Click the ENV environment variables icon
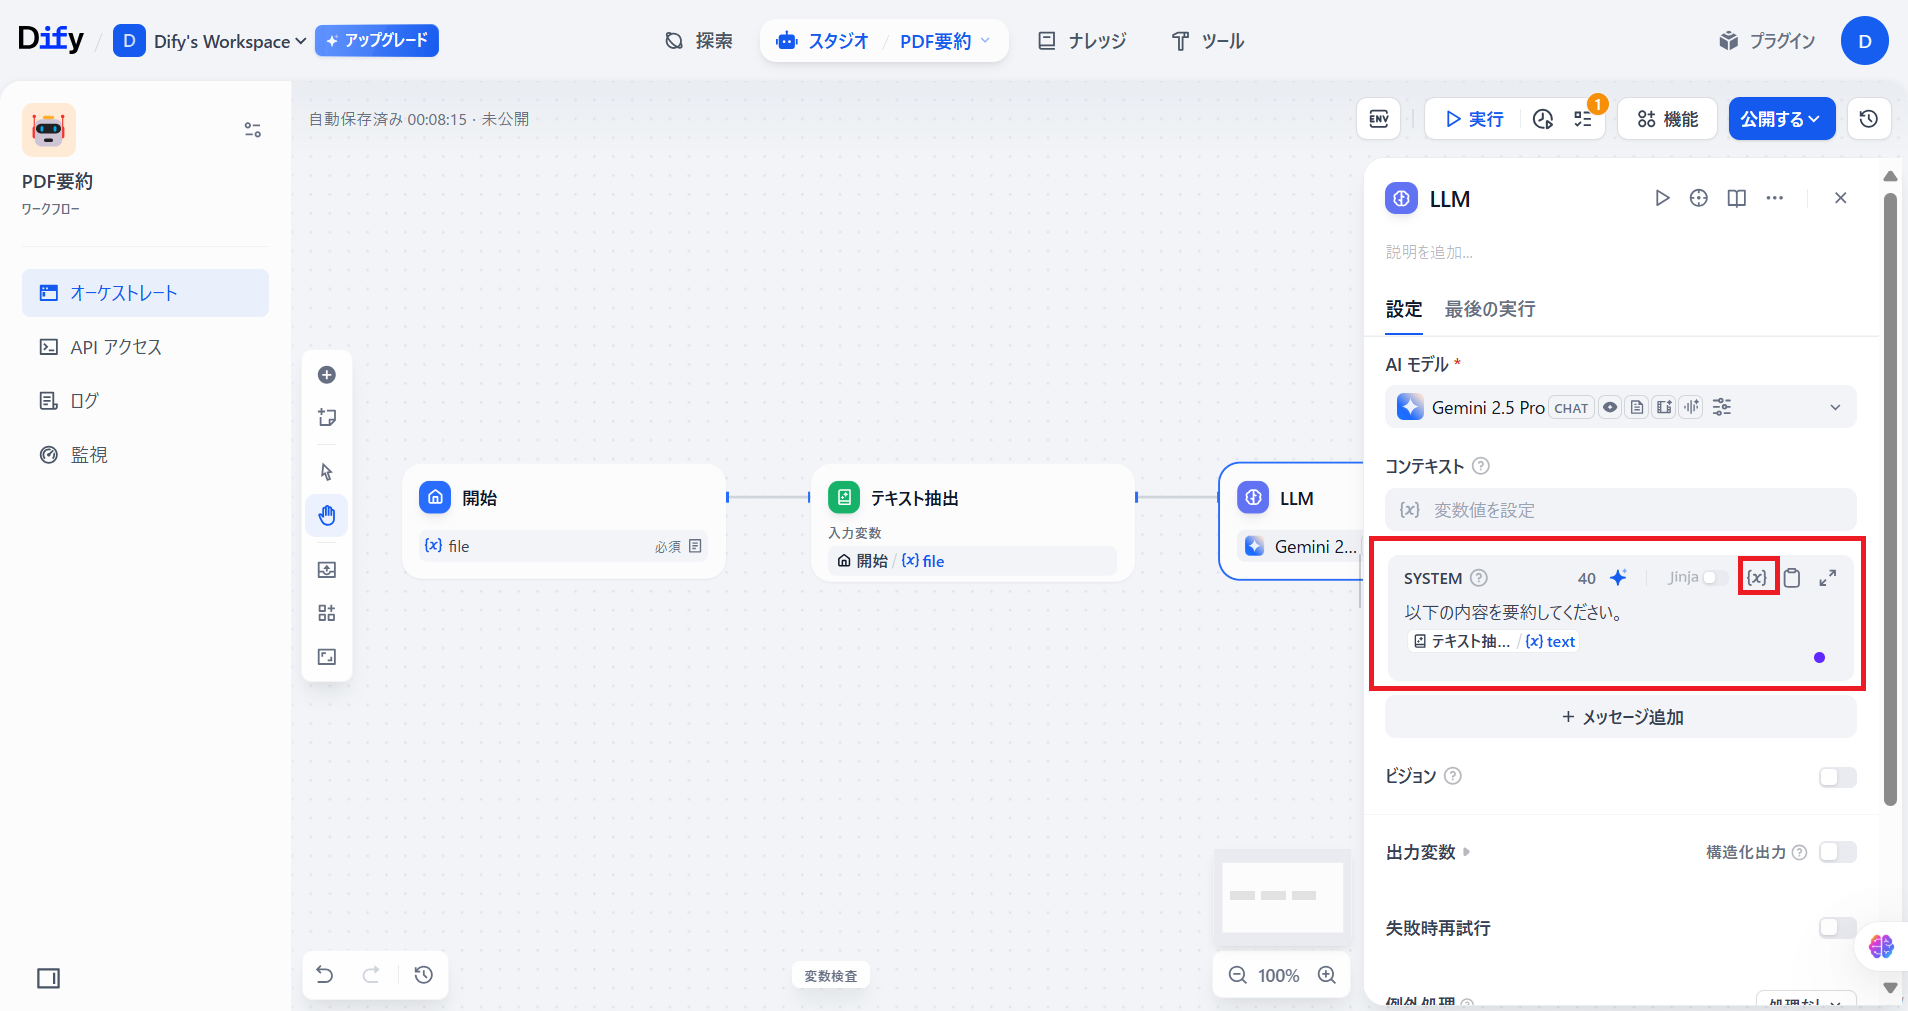1908x1011 pixels. pos(1378,119)
